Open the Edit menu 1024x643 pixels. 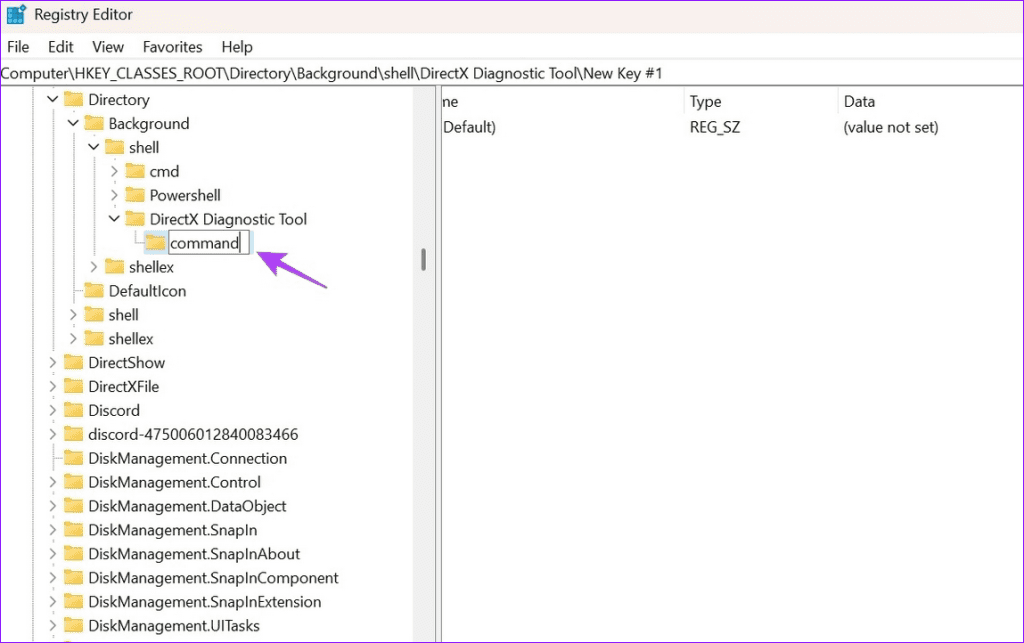coord(60,46)
